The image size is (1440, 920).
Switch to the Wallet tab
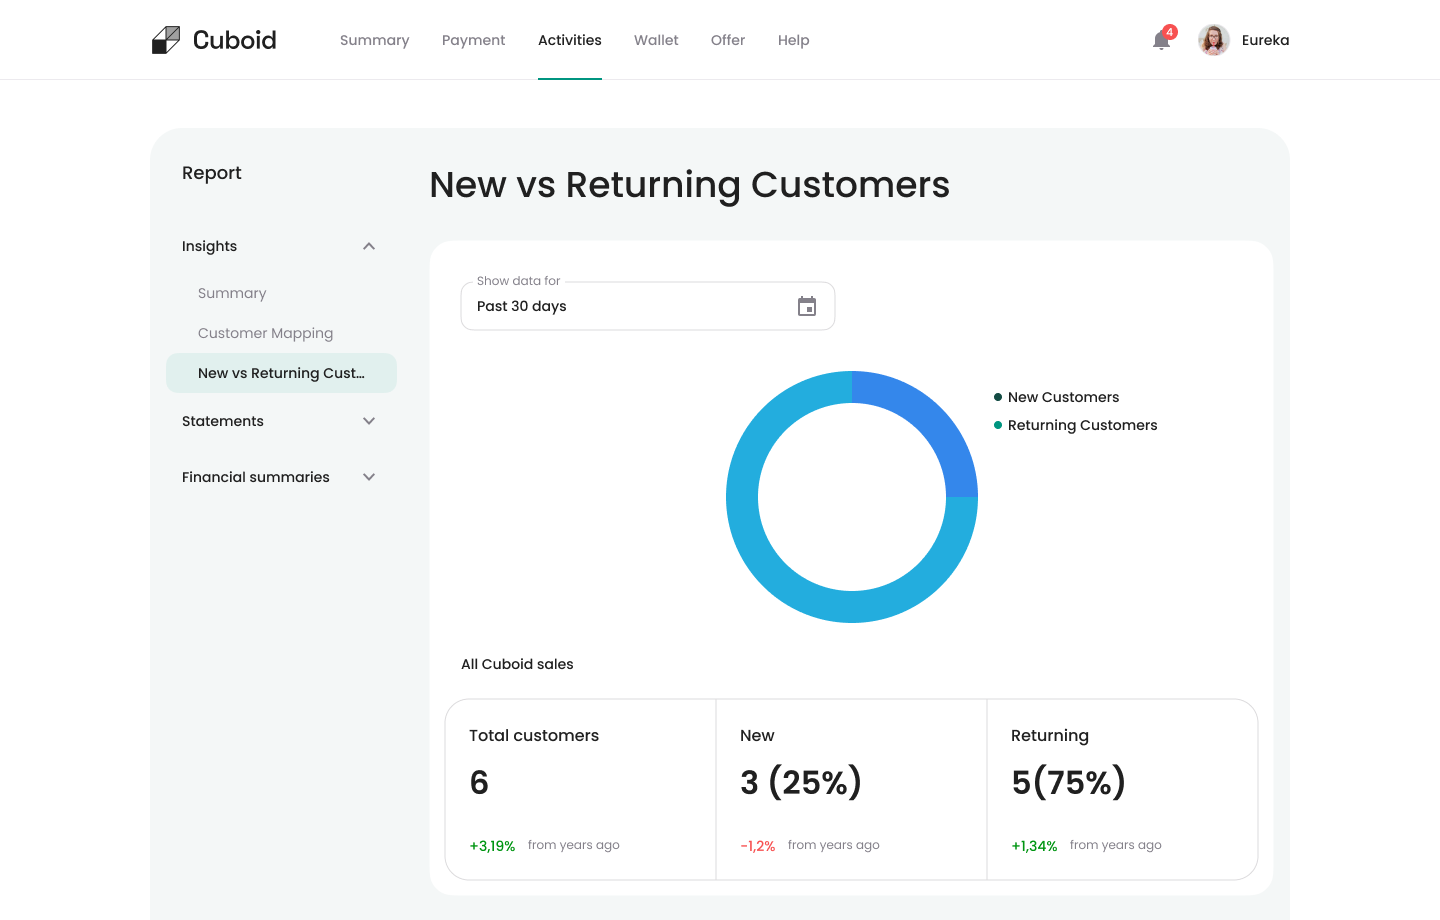[x=656, y=40]
